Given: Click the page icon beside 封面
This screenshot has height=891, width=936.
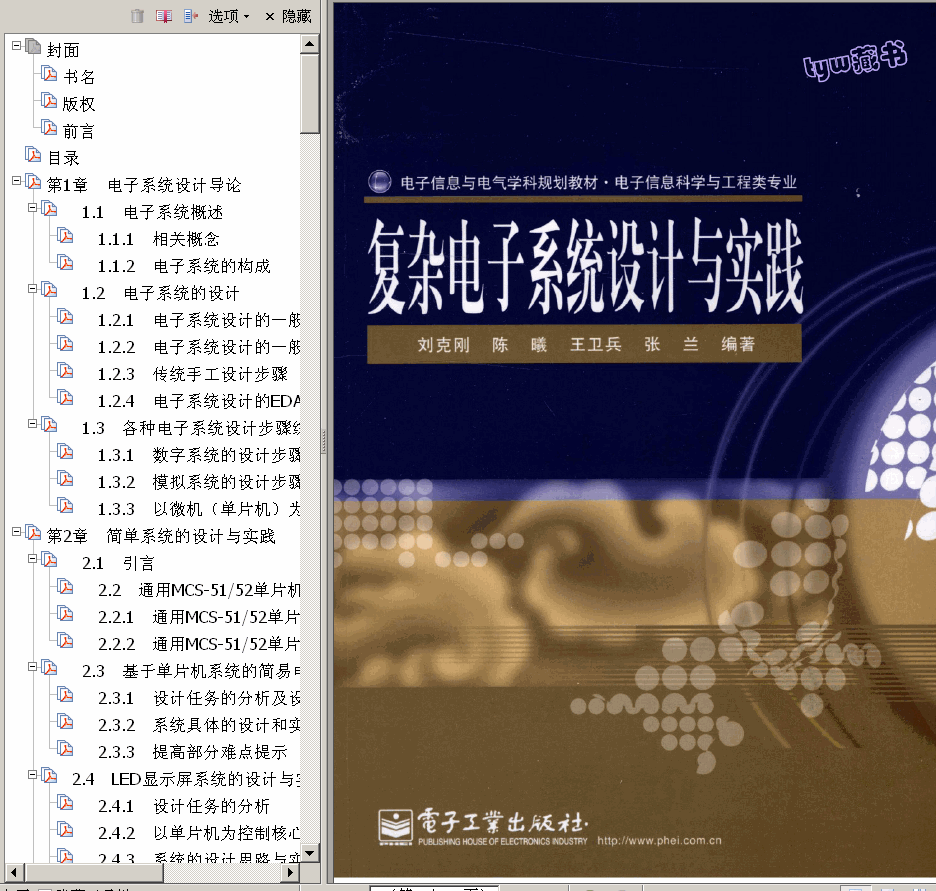Looking at the screenshot, I should (33, 47).
